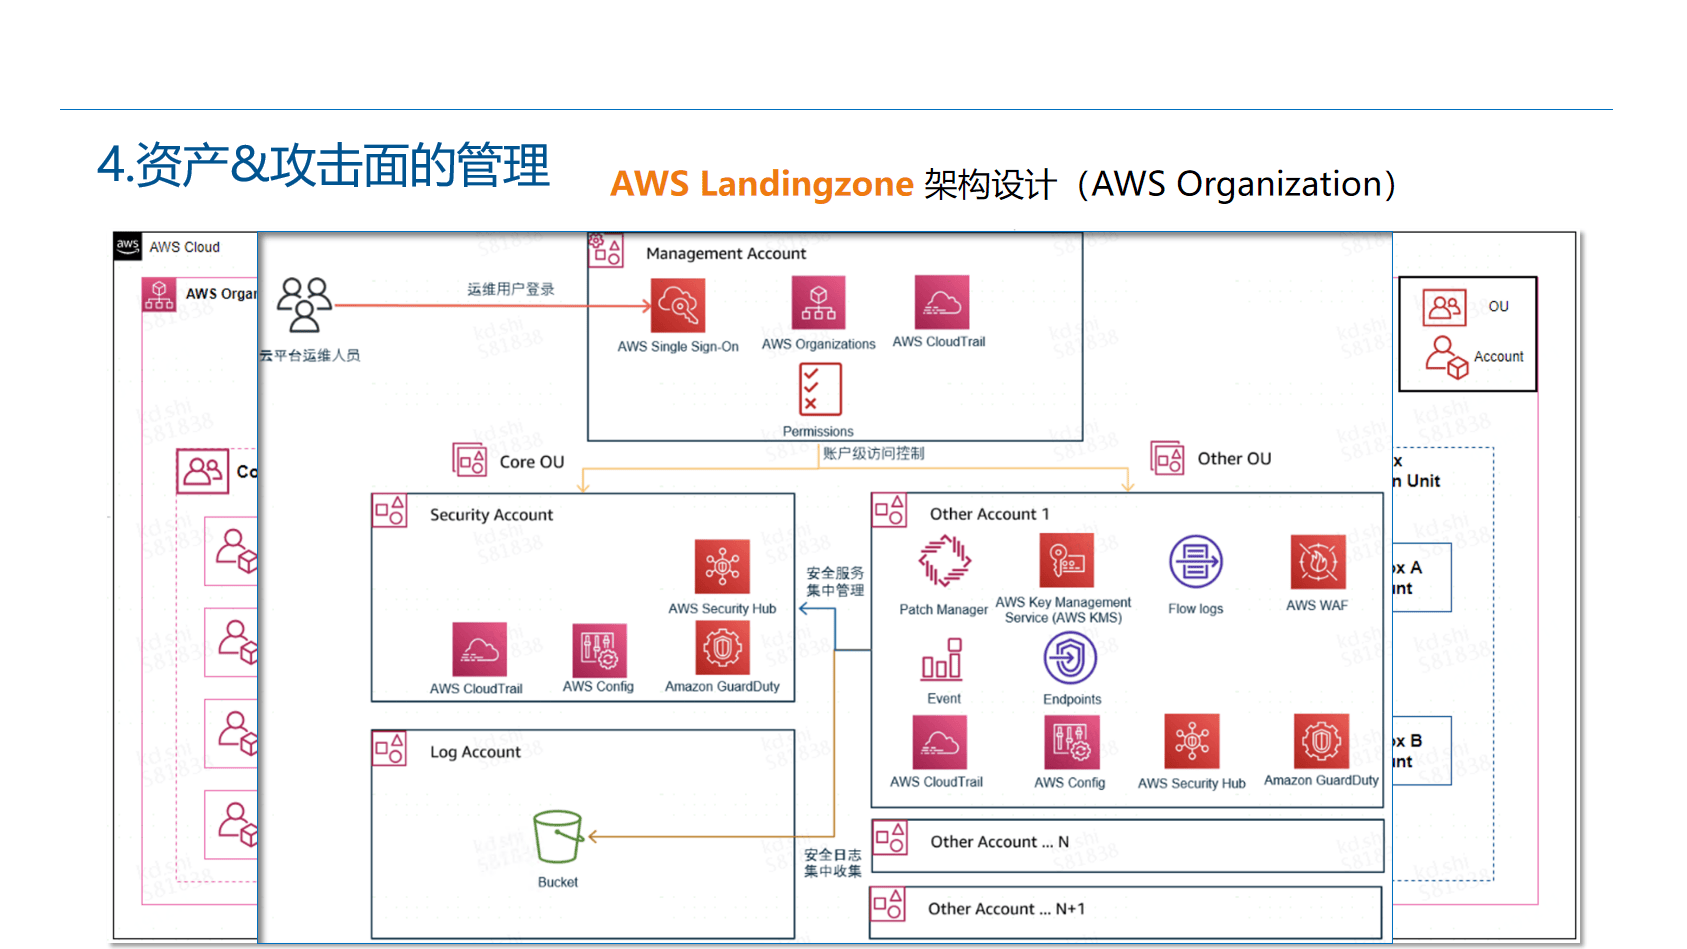Click the AWS Key Management Service icon
The height and width of the screenshot is (949, 1687).
coord(1066,560)
